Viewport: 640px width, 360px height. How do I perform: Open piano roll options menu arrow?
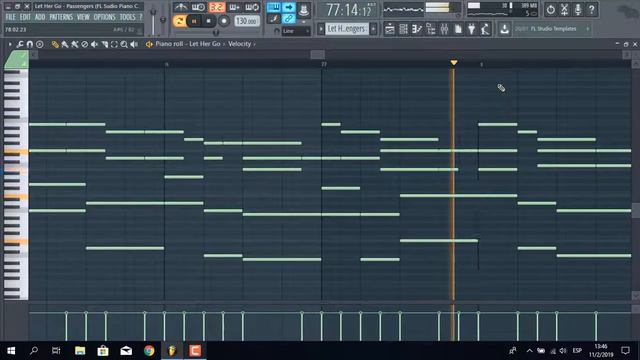tap(10, 44)
